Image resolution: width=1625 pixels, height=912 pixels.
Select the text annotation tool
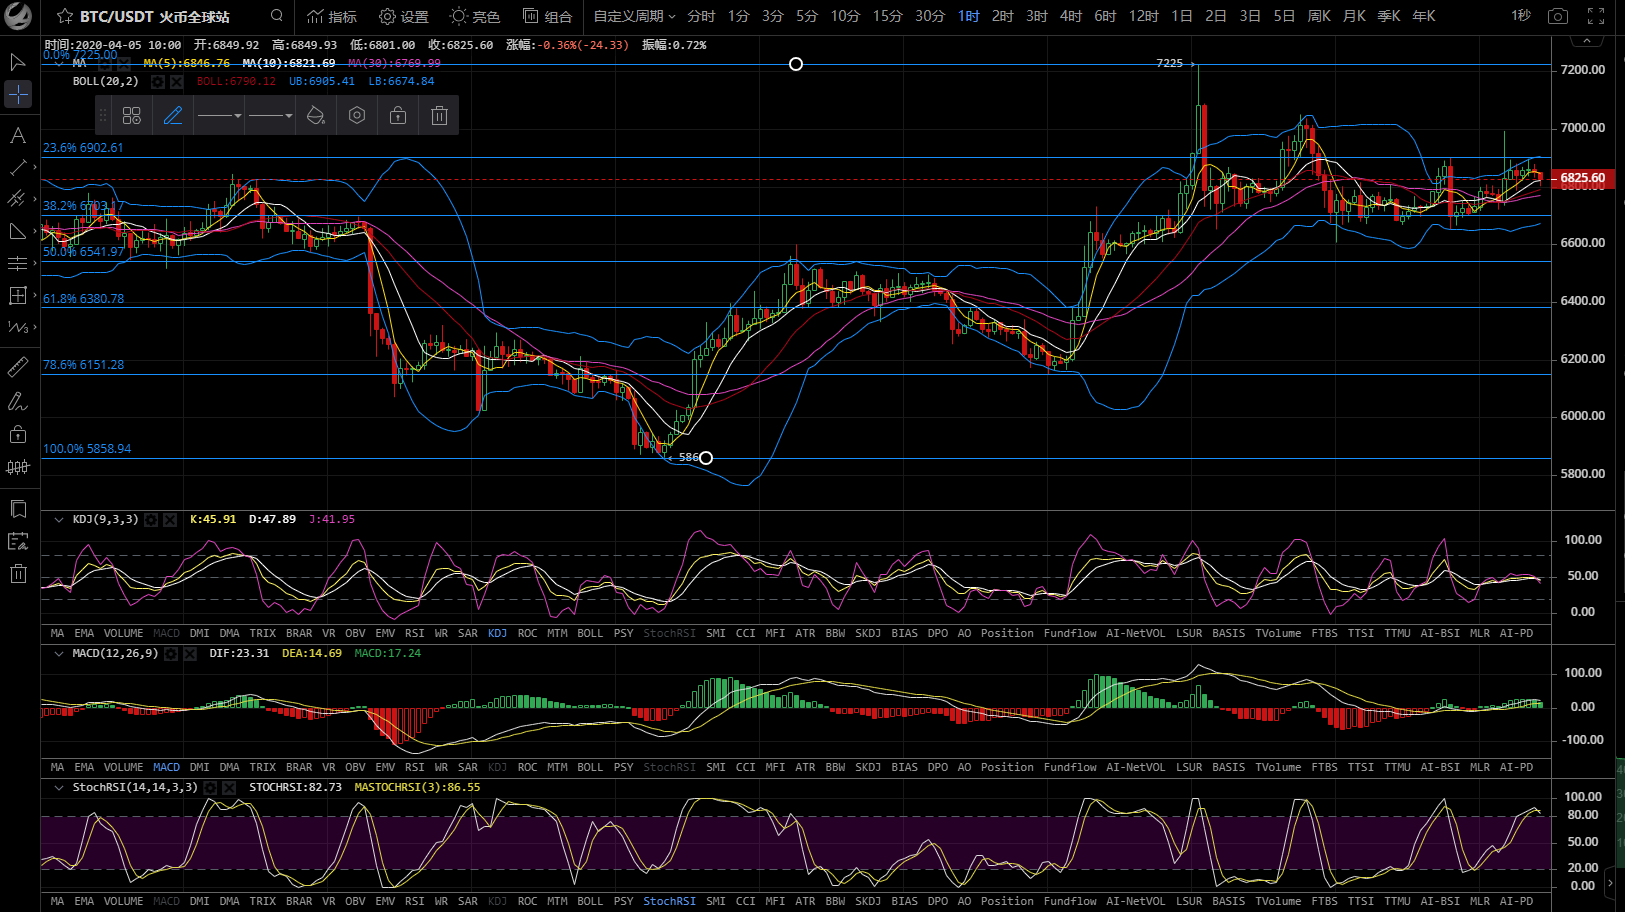coord(18,135)
